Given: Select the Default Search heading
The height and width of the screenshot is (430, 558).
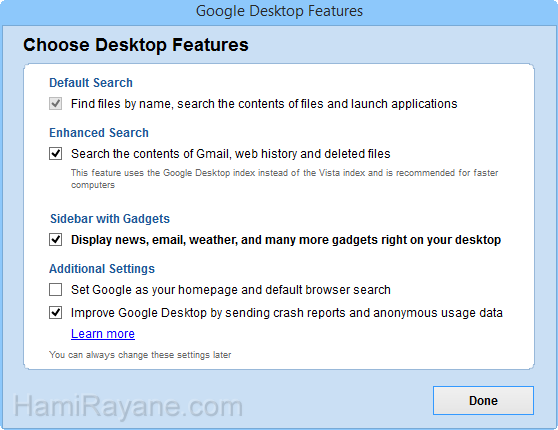Looking at the screenshot, I should (x=91, y=83).
